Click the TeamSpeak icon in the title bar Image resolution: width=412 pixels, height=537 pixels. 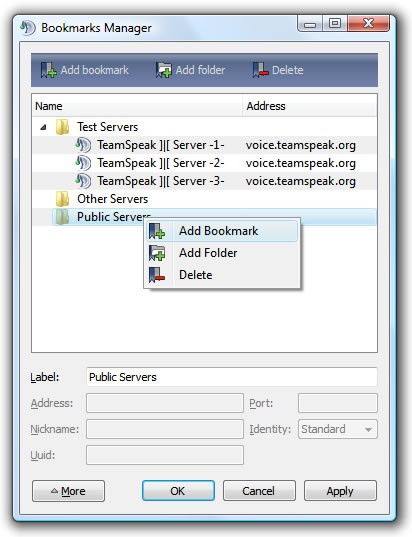pos(28,28)
